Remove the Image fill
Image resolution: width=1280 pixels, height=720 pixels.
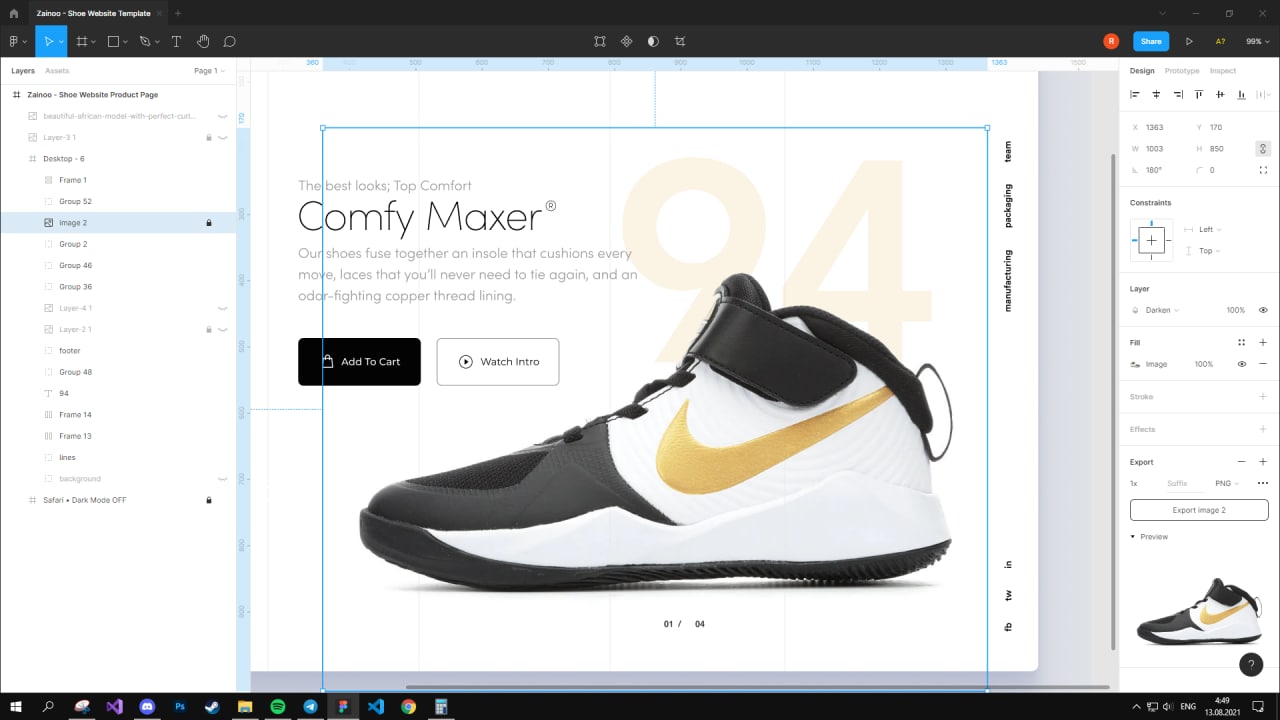pyautogui.click(x=1263, y=364)
